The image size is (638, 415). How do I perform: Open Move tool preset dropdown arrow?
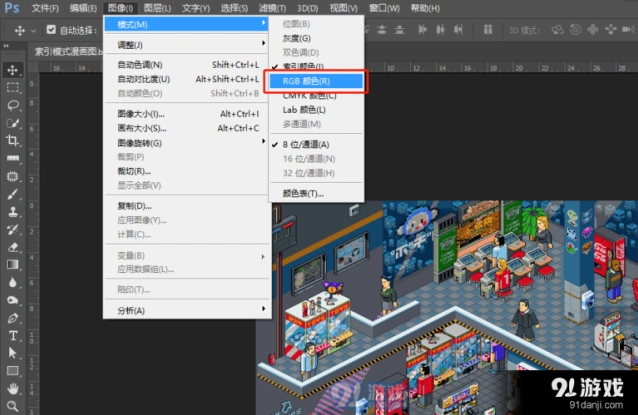click(x=33, y=31)
